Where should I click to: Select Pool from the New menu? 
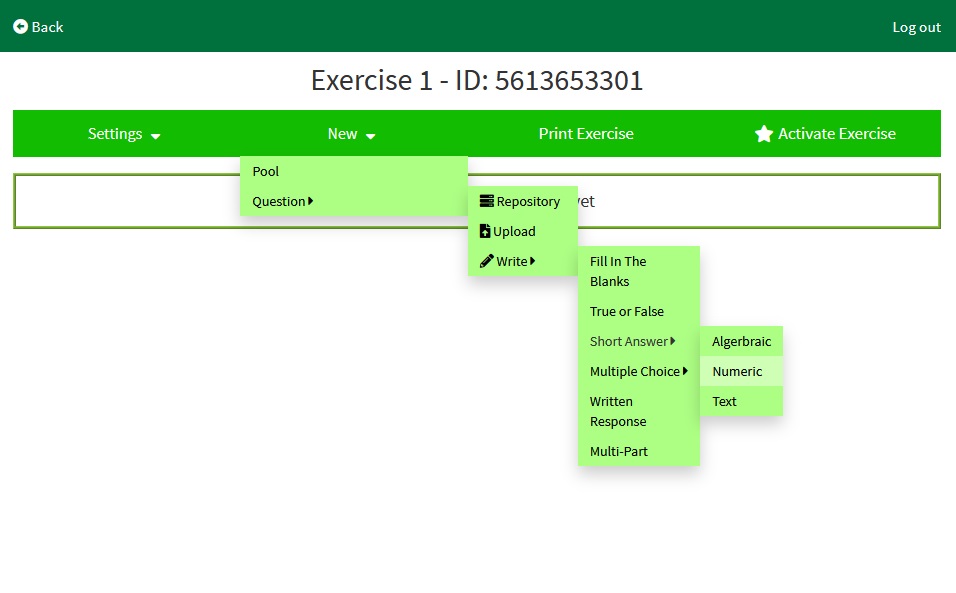click(266, 171)
